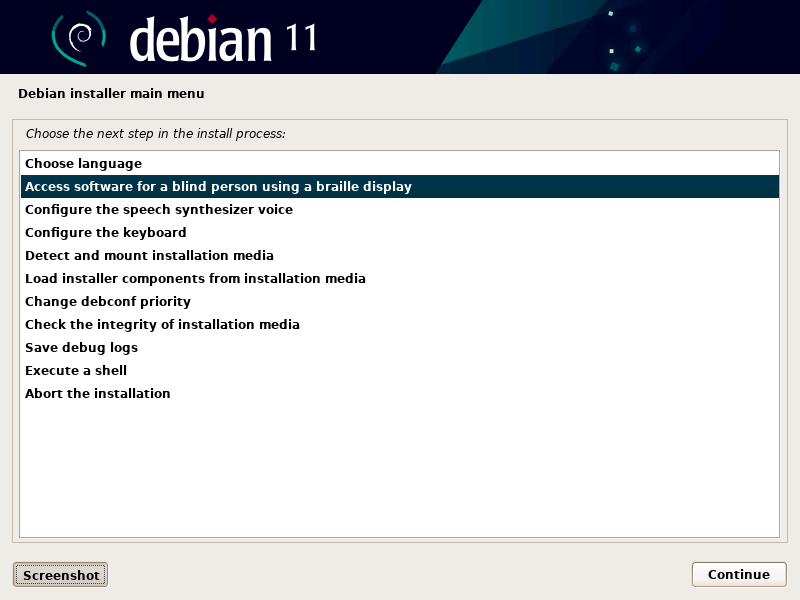This screenshot has width=800, height=600.
Task: Select braille display access software entry
Action: [x=399, y=186]
